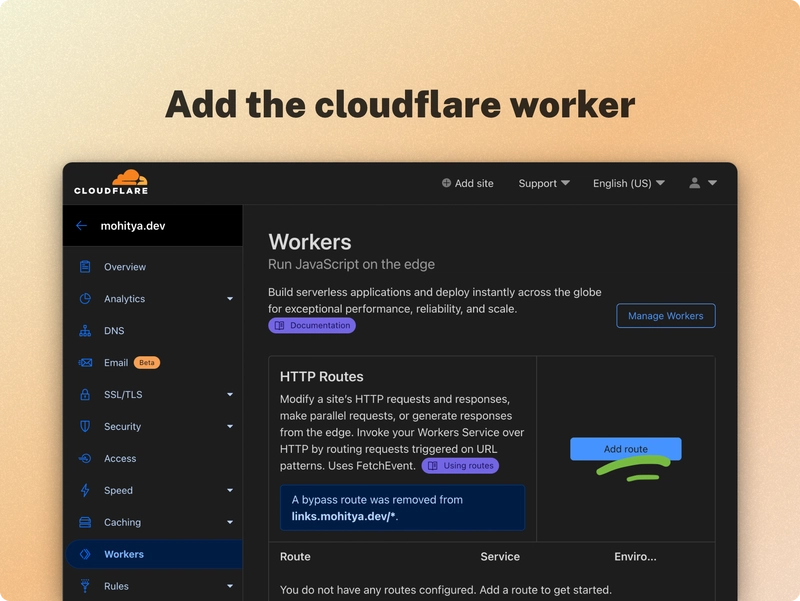Click the Workers diamond icon
800x601 pixels.
tap(85, 554)
